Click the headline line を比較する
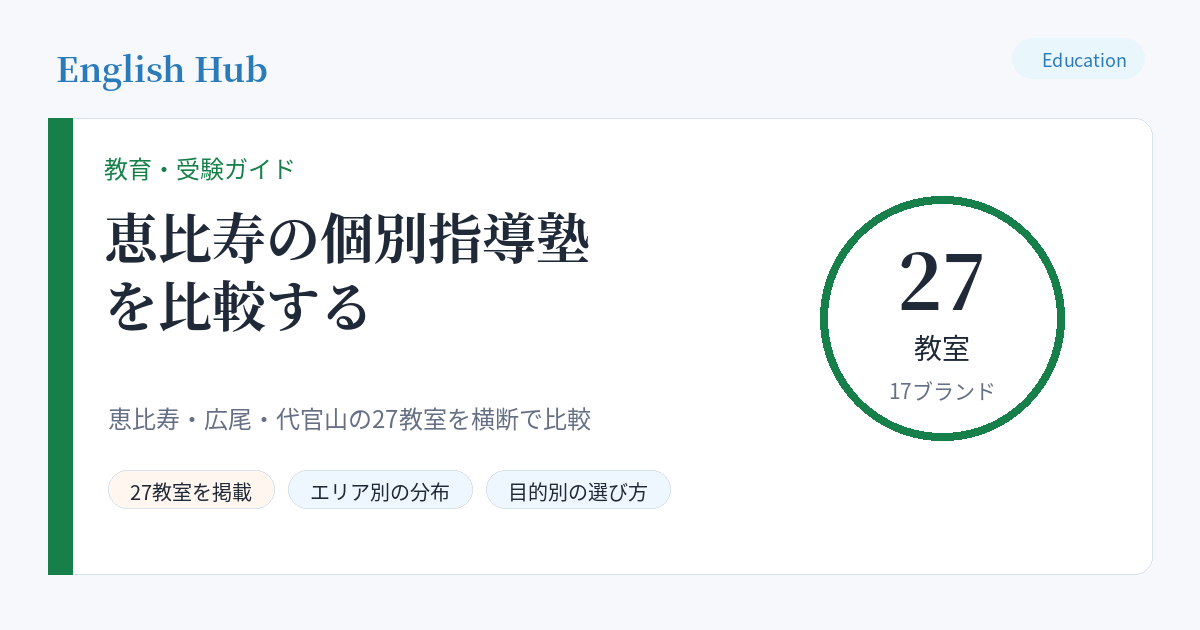Screen dimensions: 1200x630 [238, 307]
